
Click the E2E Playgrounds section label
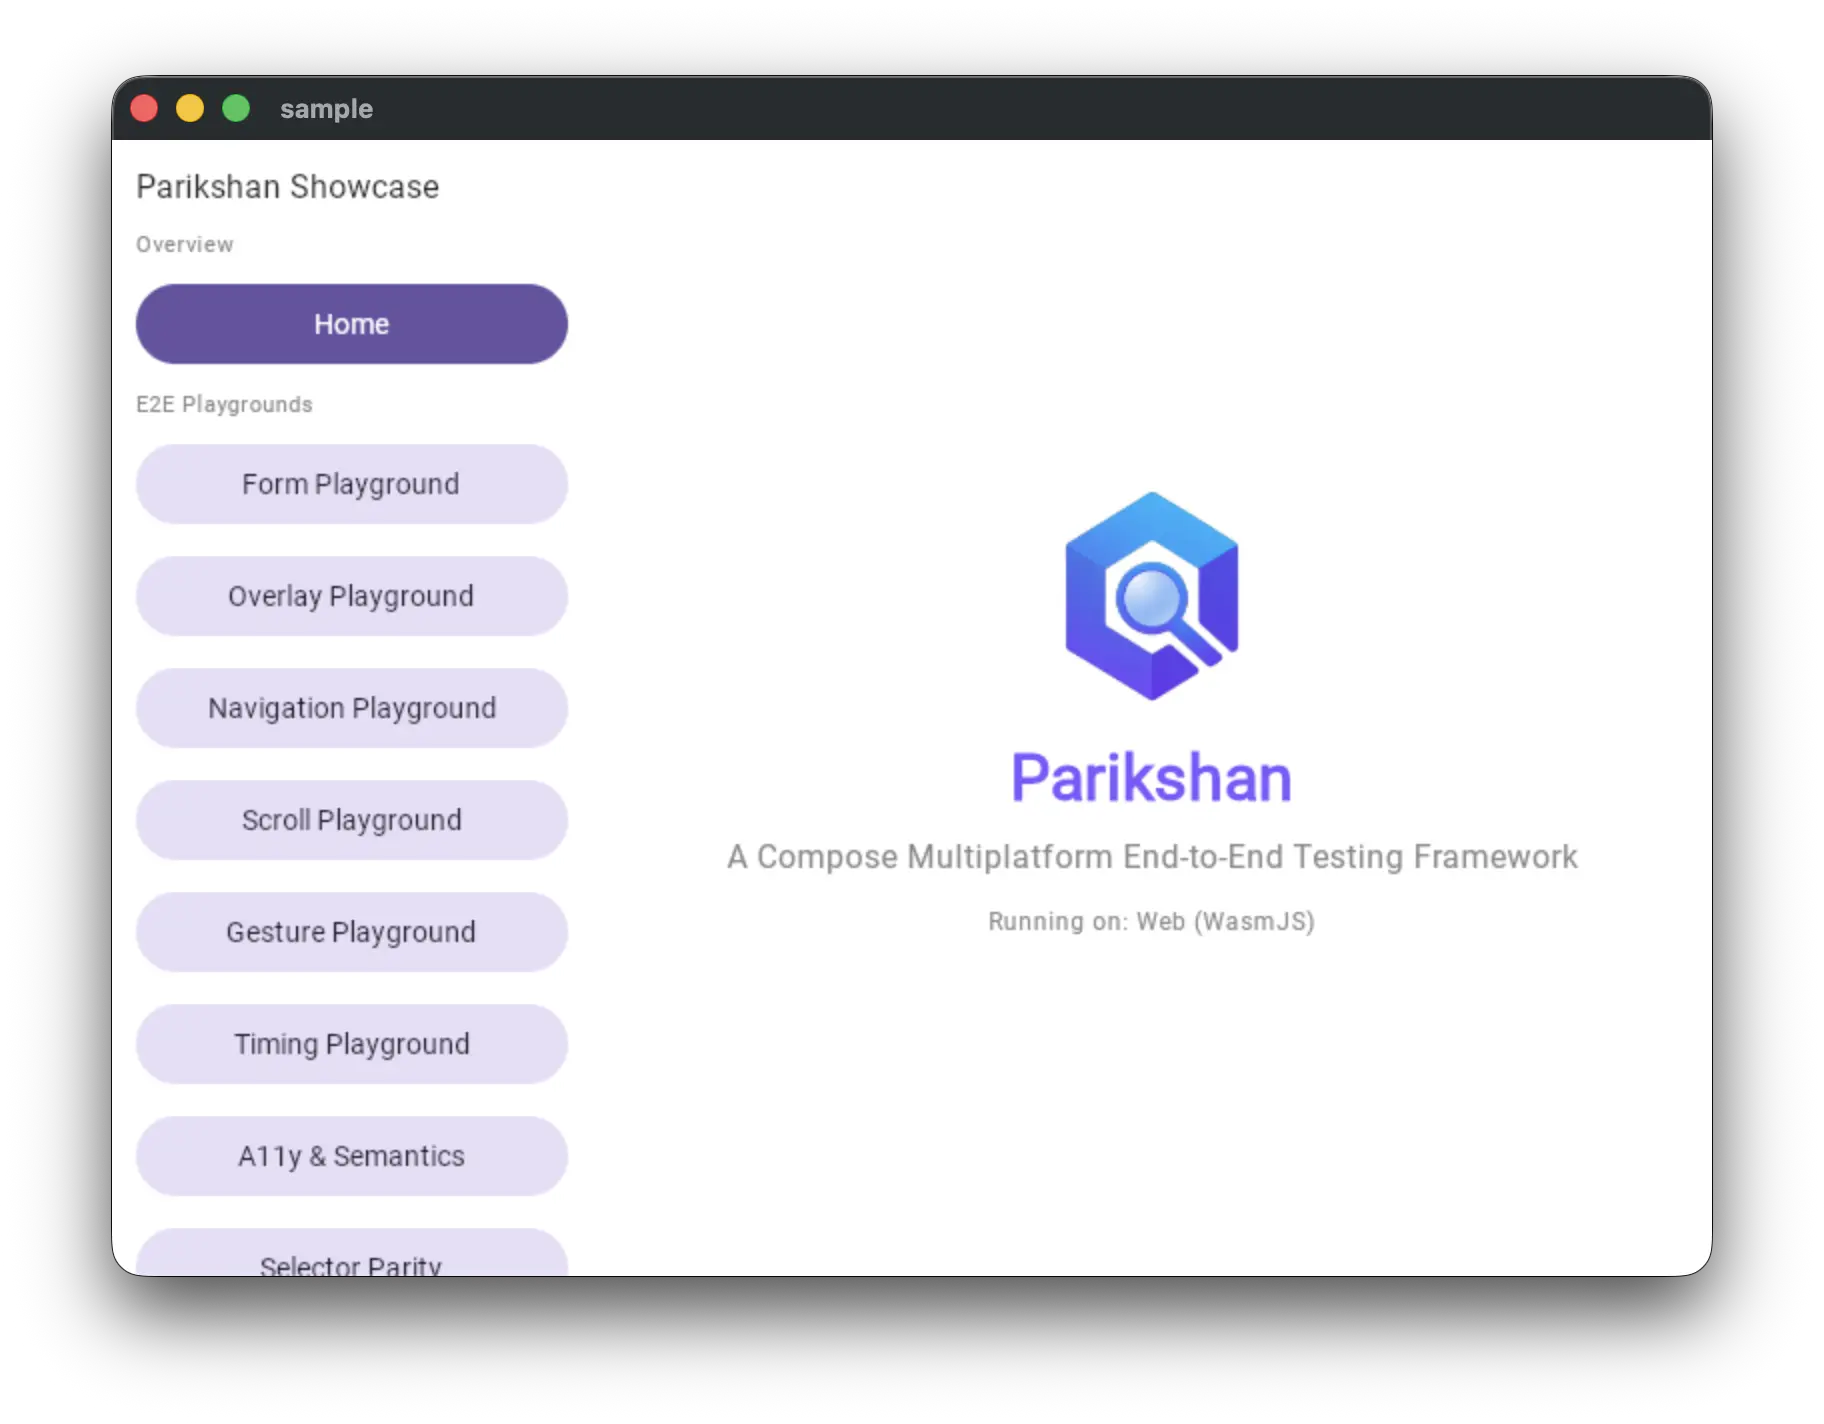(x=225, y=404)
